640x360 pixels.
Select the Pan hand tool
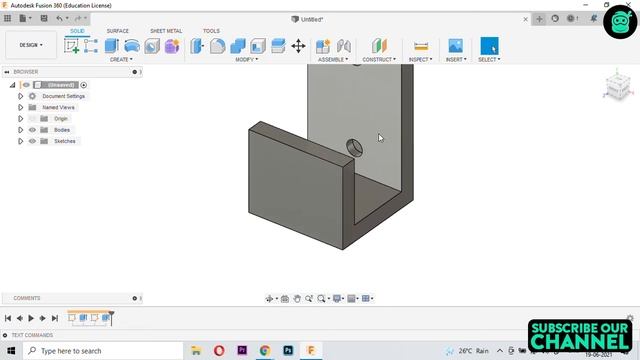(x=297, y=299)
